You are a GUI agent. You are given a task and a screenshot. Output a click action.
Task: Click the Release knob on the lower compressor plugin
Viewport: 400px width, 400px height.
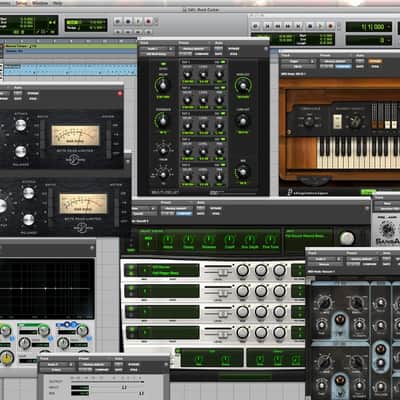(29, 219)
